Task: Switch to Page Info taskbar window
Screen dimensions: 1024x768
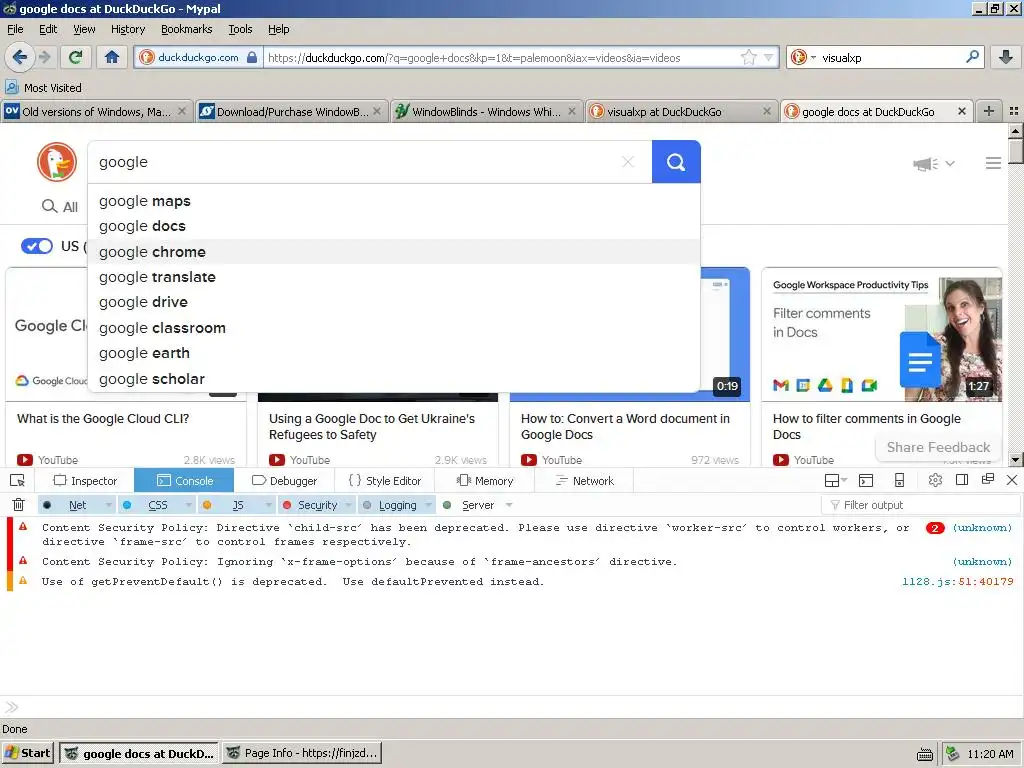Action: click(302, 753)
